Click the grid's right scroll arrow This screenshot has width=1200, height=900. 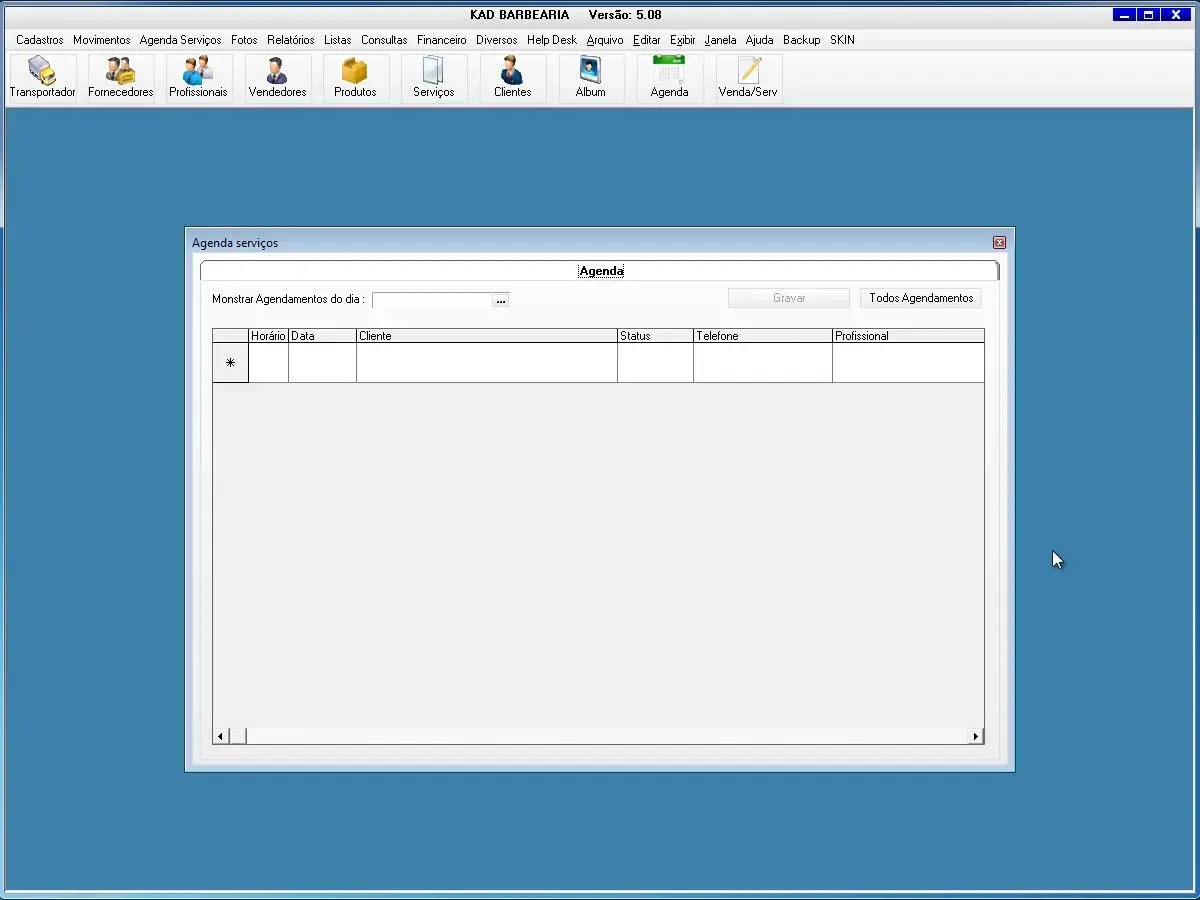point(975,737)
